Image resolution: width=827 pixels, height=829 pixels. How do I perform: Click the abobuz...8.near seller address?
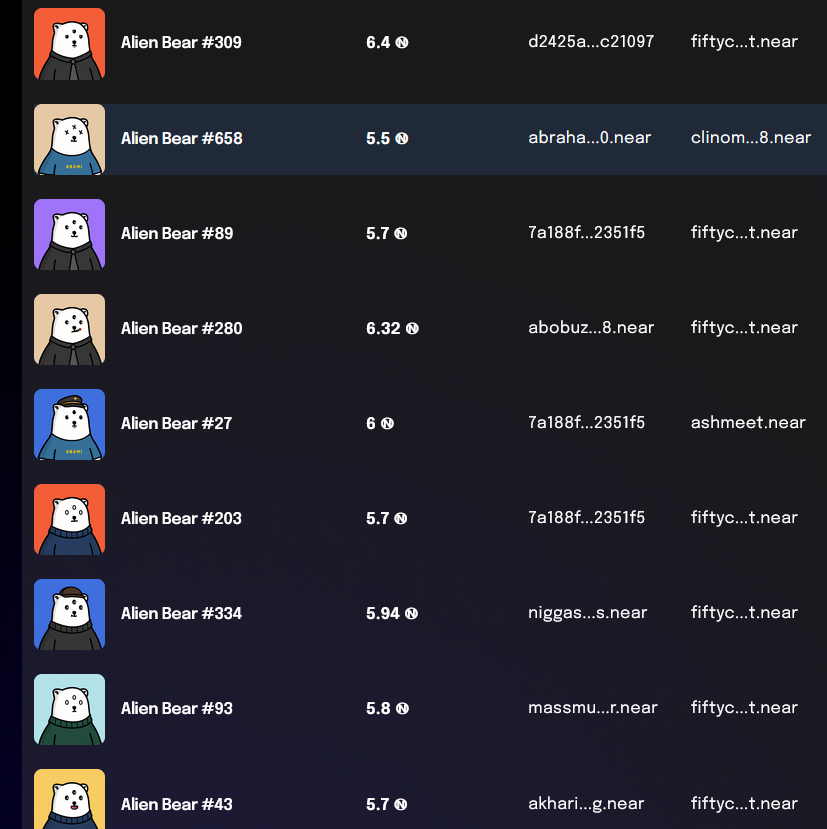(x=591, y=327)
